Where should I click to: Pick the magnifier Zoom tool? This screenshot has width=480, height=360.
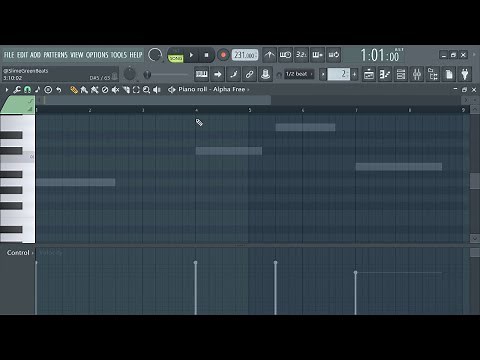(146, 90)
